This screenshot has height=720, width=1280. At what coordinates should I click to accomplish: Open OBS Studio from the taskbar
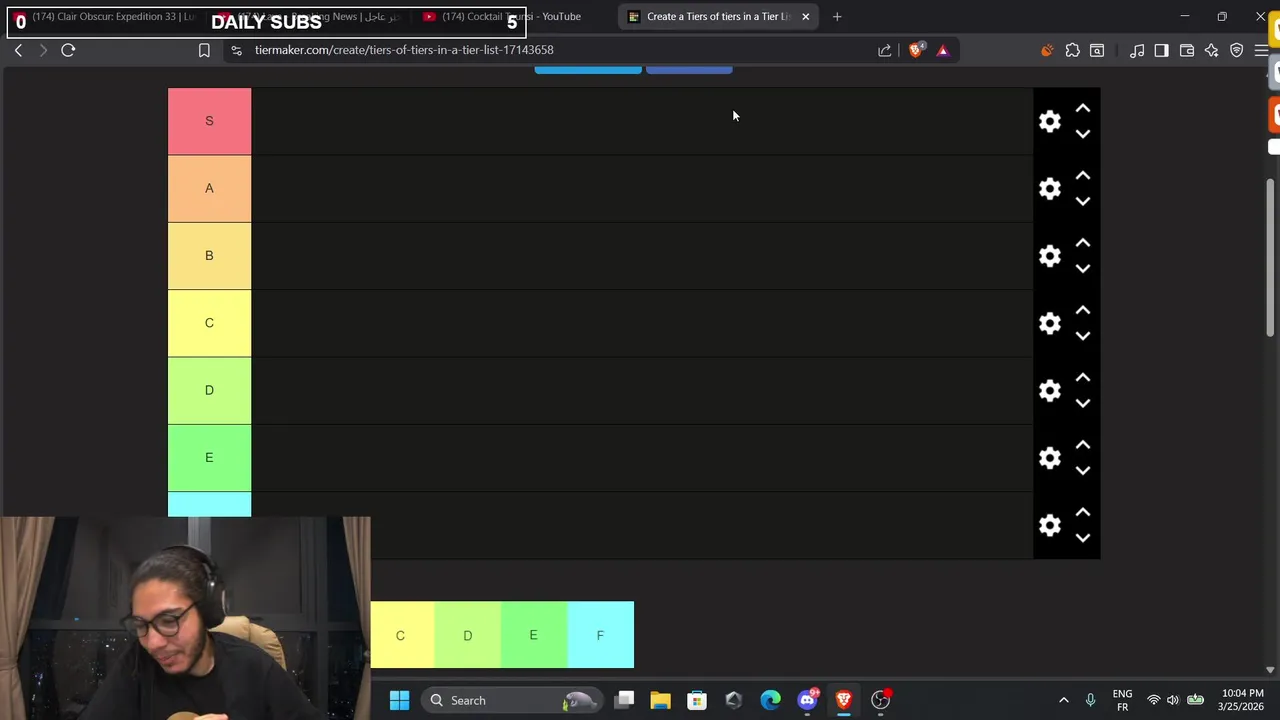[x=880, y=700]
